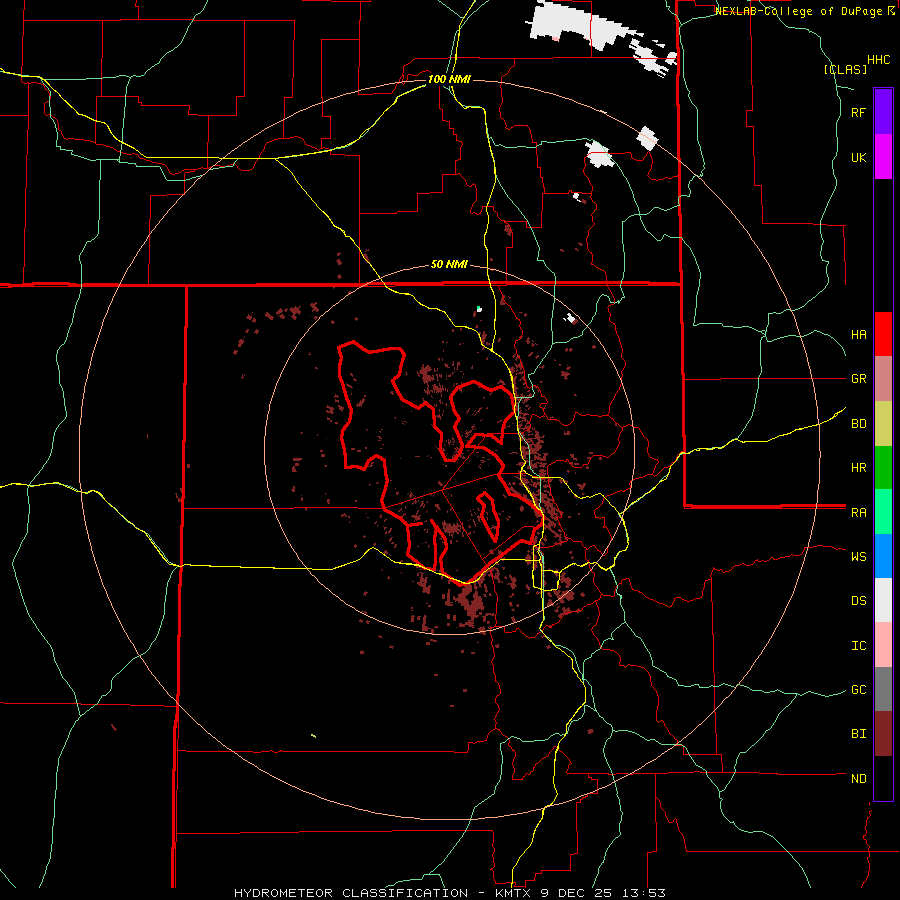Click the GR pinkish legend swatch
900x900 pixels.
[x=883, y=379]
